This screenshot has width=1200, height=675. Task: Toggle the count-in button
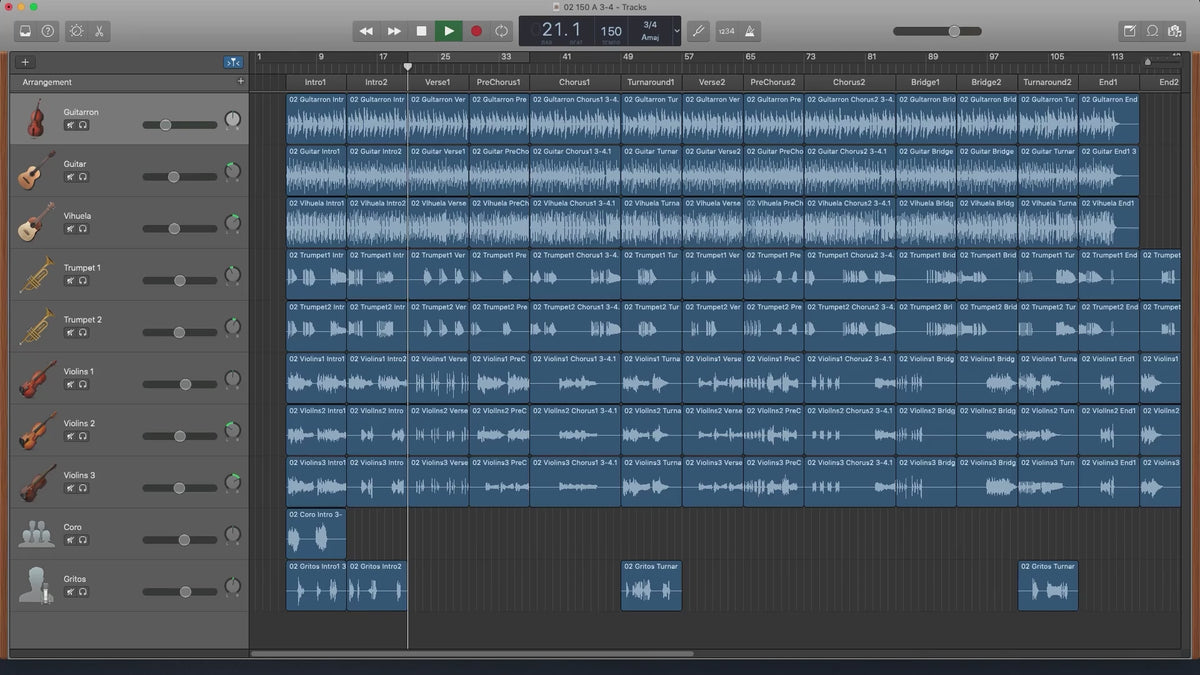coord(726,31)
